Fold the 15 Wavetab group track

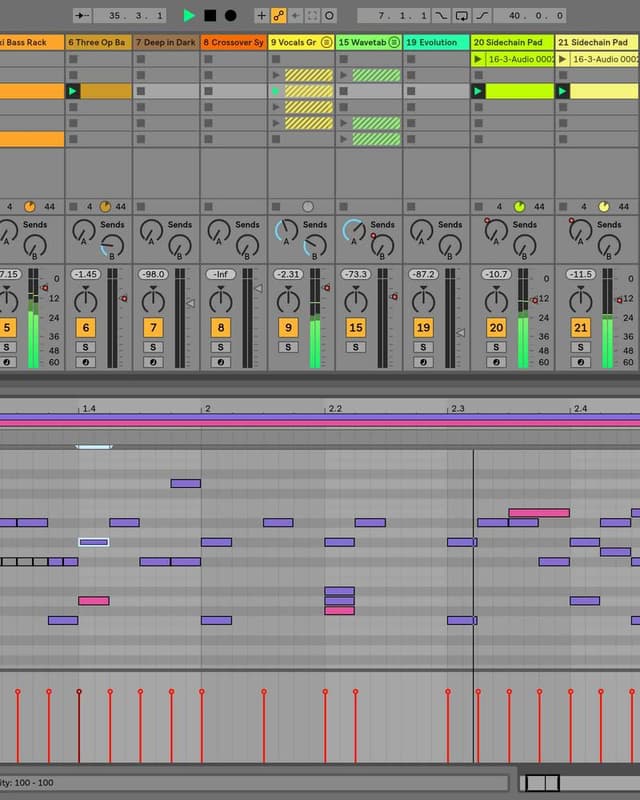click(x=394, y=42)
